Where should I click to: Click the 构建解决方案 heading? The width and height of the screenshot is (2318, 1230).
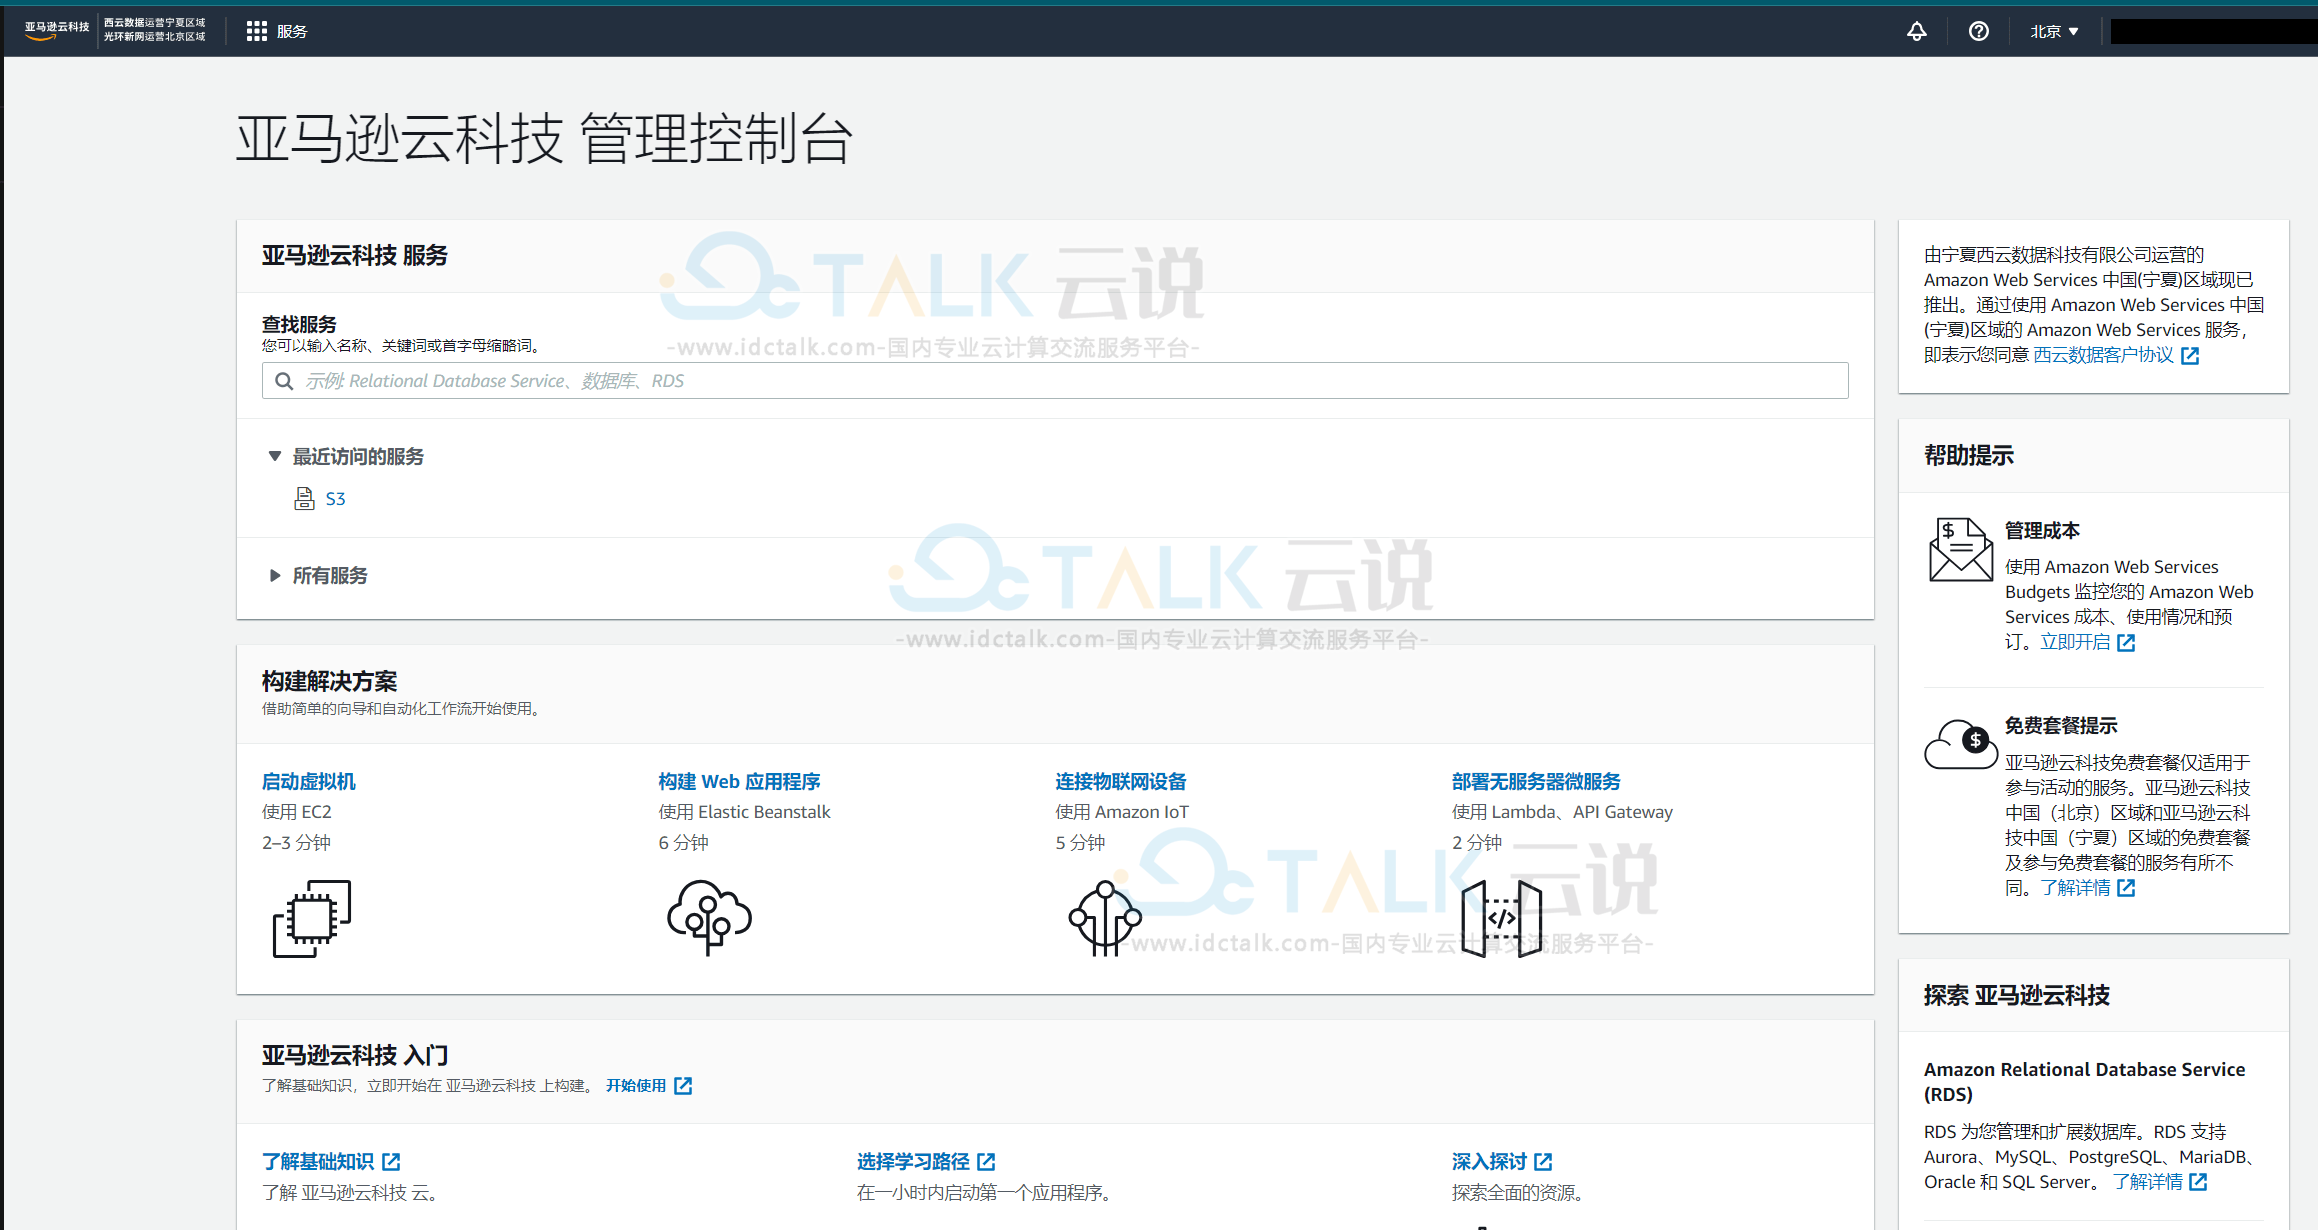(x=330, y=681)
